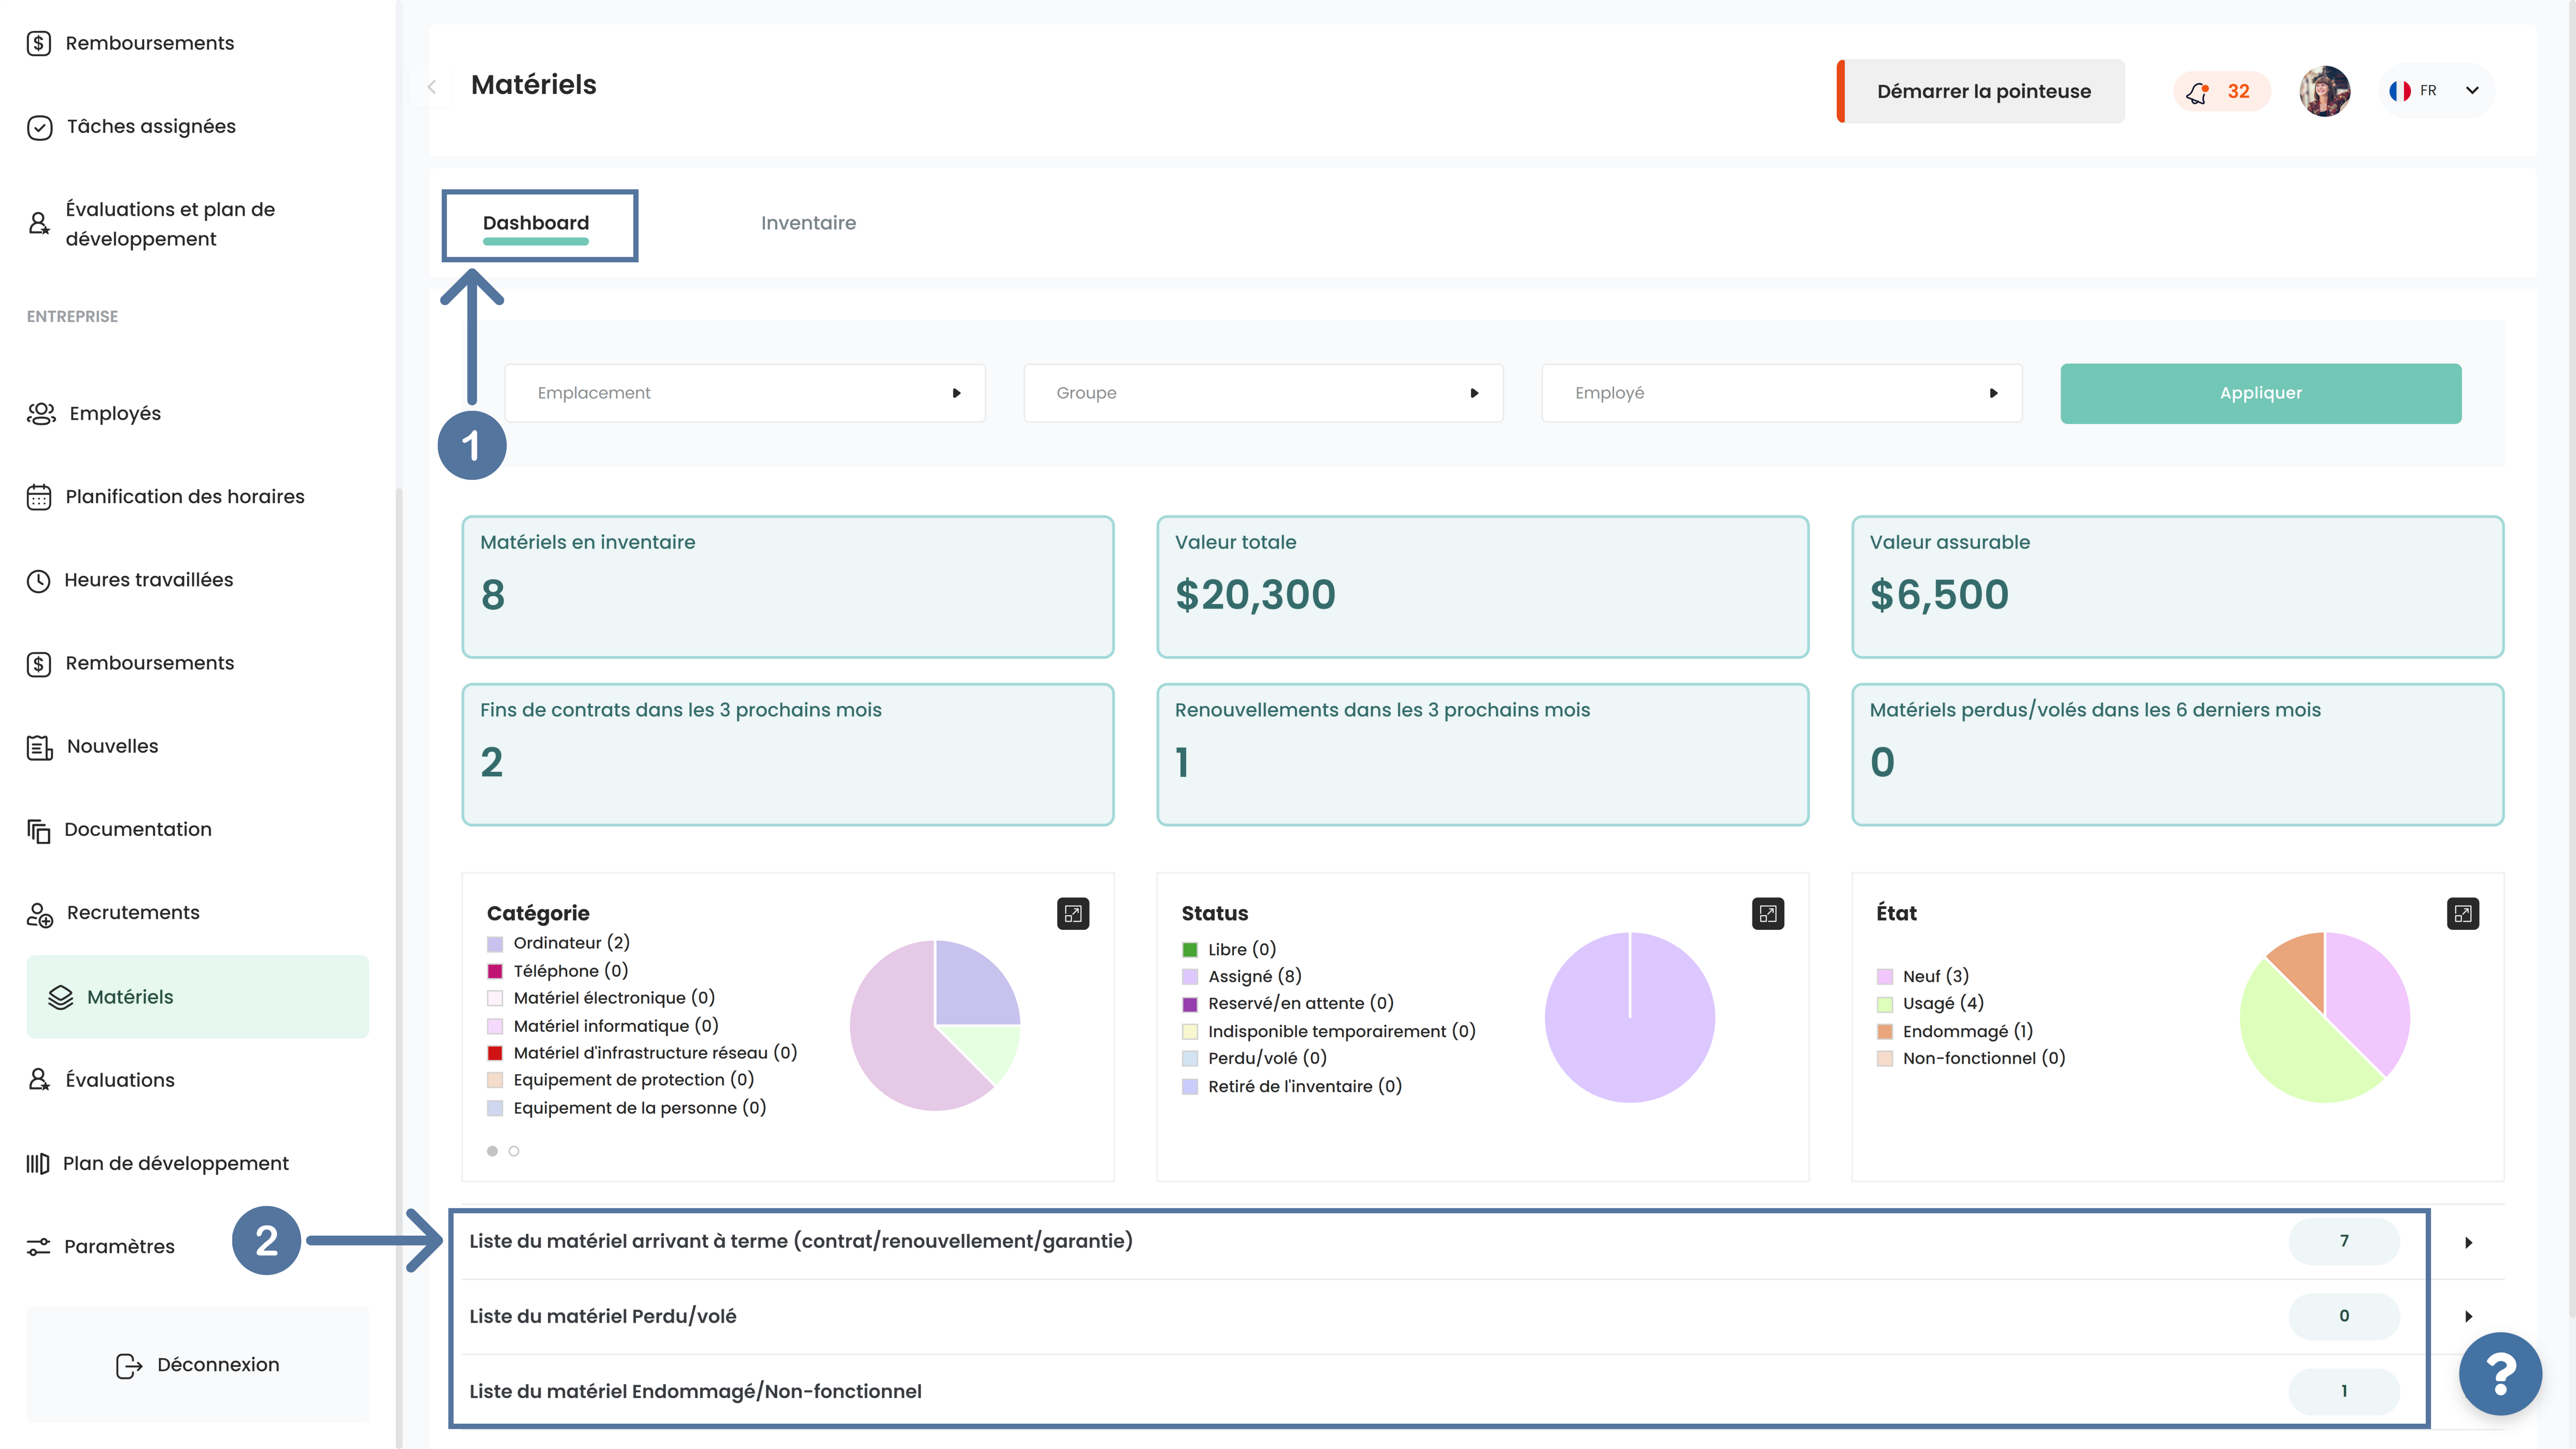Click the count badge 7 for matériel arrivant à terme

pyautogui.click(x=2344, y=1241)
